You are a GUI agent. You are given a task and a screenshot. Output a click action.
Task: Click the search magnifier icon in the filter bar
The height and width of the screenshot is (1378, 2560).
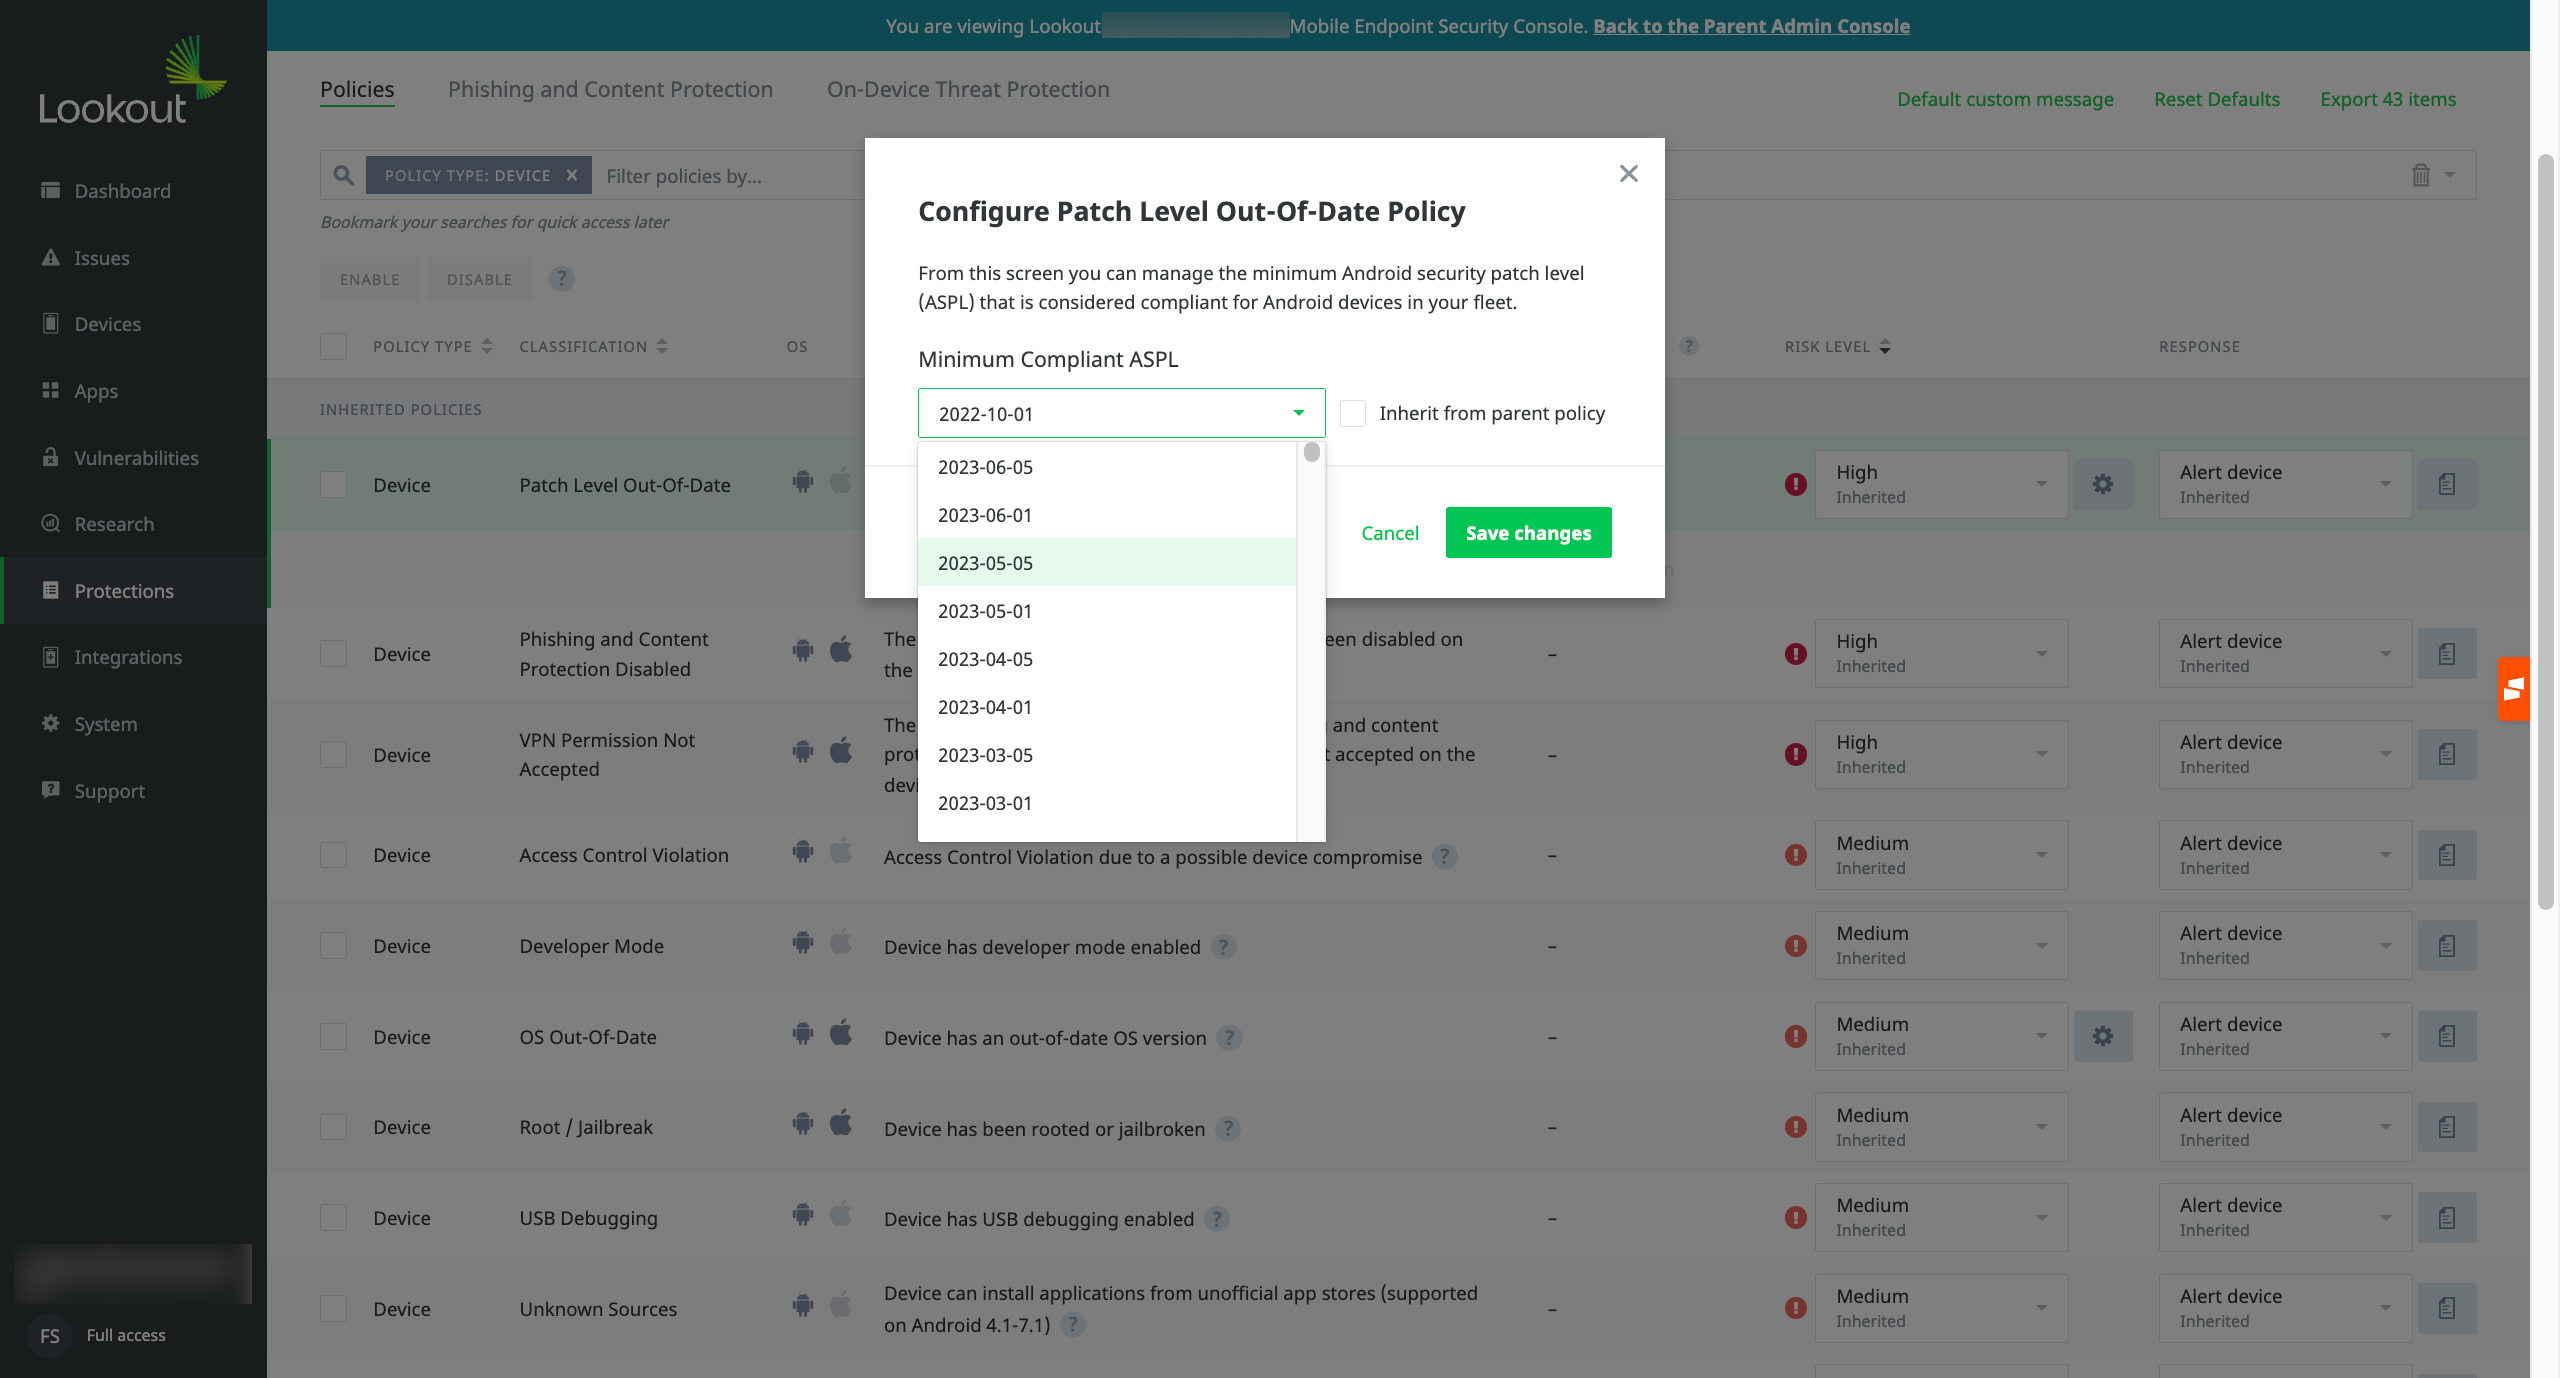343,176
